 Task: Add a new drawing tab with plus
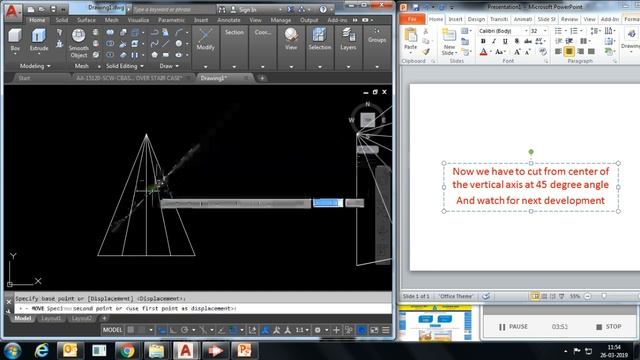coord(262,78)
